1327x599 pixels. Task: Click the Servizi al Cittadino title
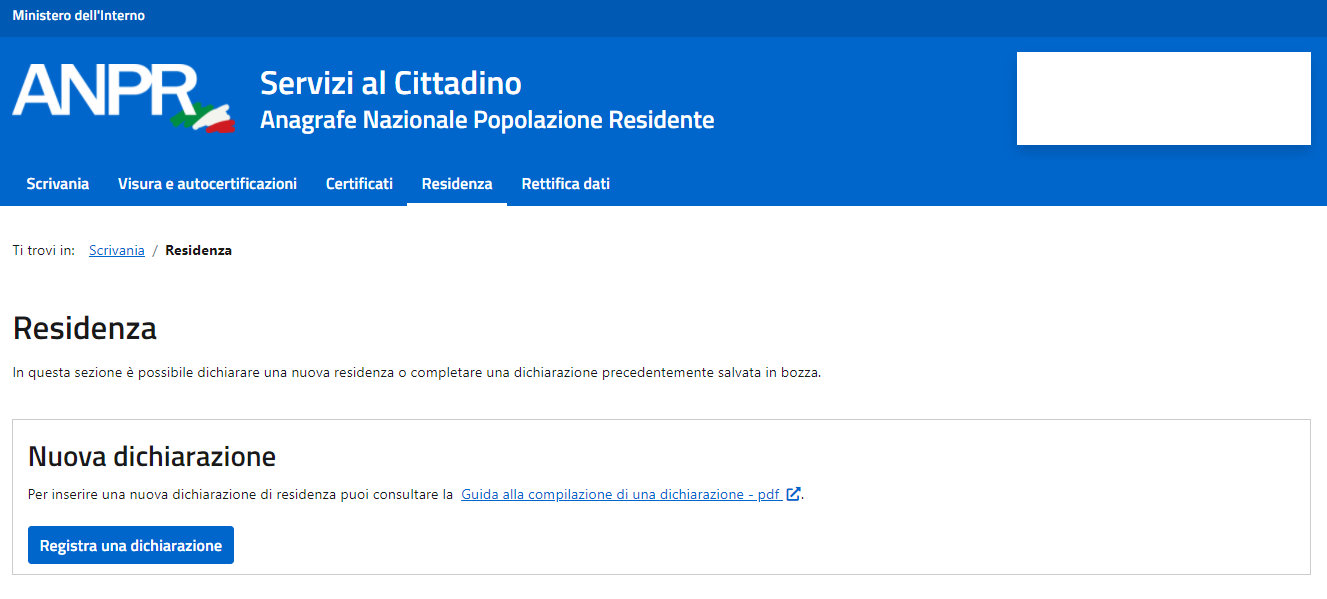tap(391, 82)
